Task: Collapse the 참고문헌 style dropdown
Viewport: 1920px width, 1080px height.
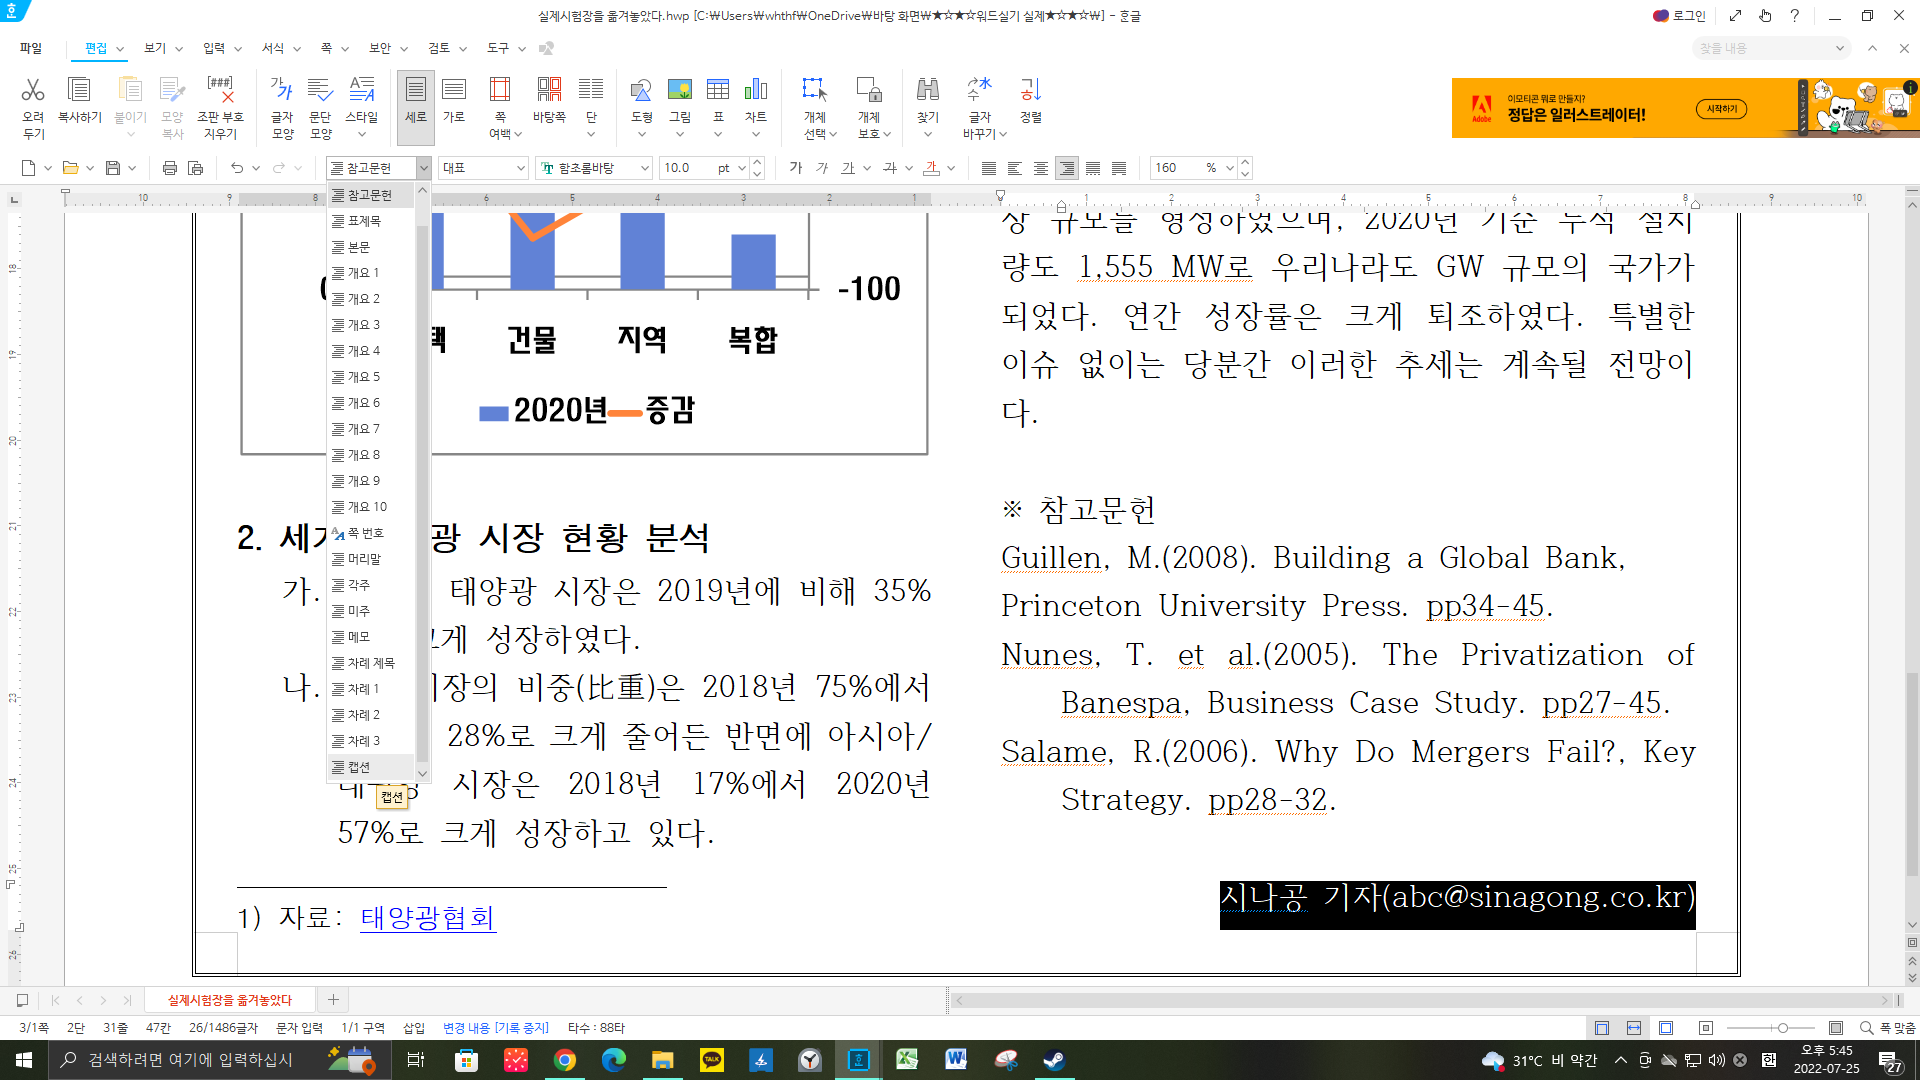Action: pos(424,168)
